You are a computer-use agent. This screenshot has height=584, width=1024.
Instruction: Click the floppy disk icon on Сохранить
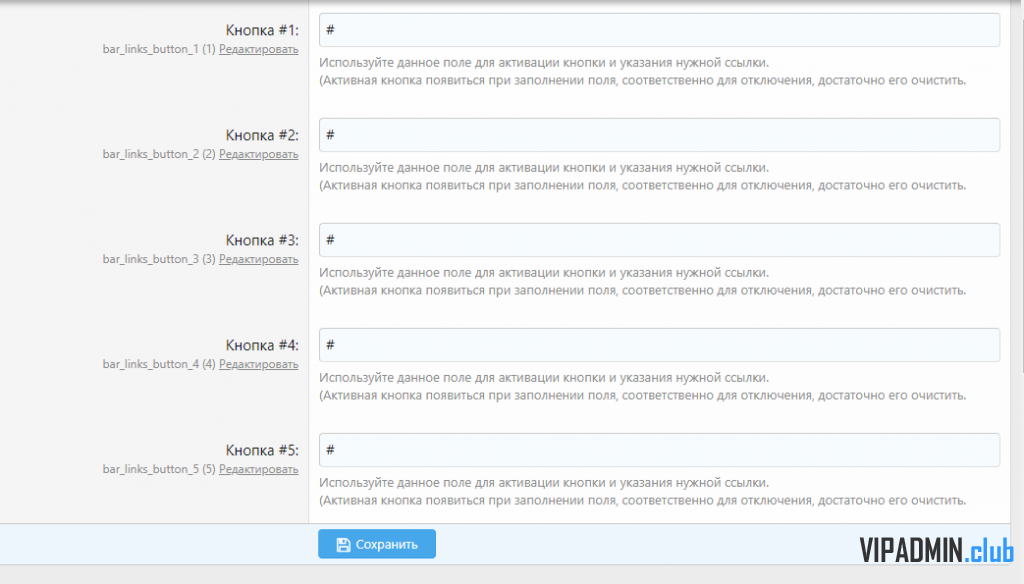(344, 545)
